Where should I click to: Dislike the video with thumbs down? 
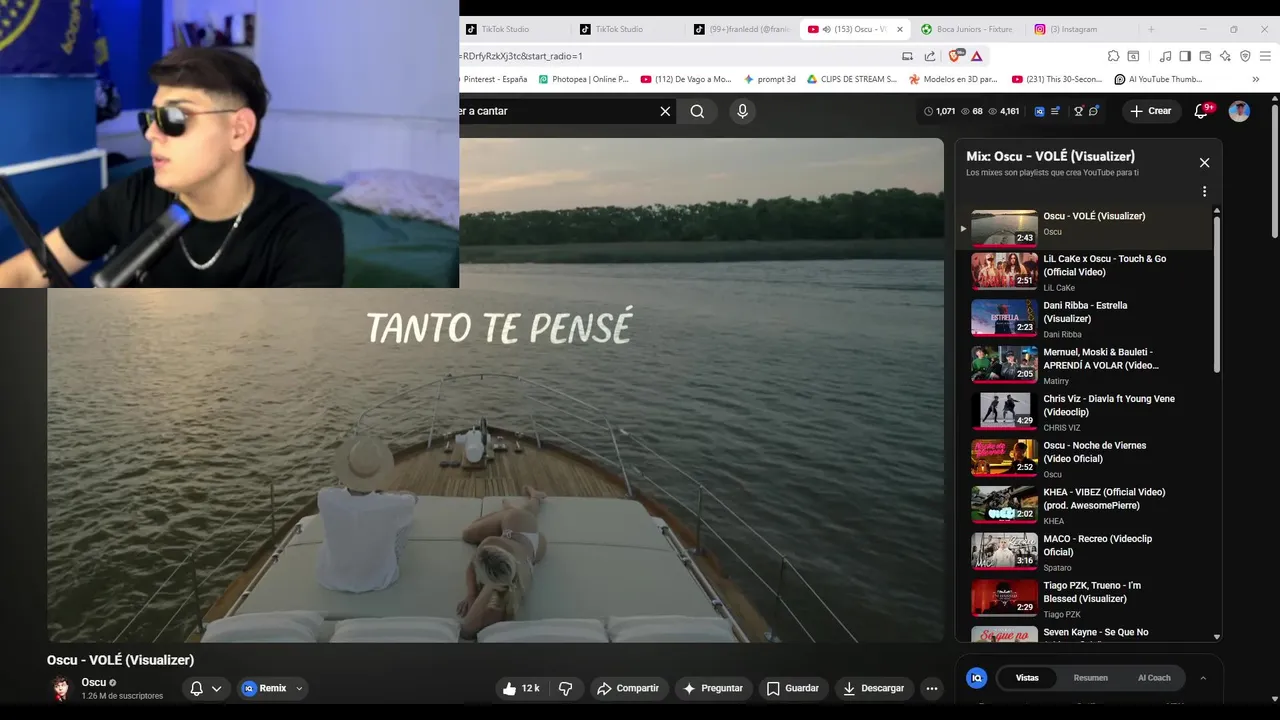[565, 688]
